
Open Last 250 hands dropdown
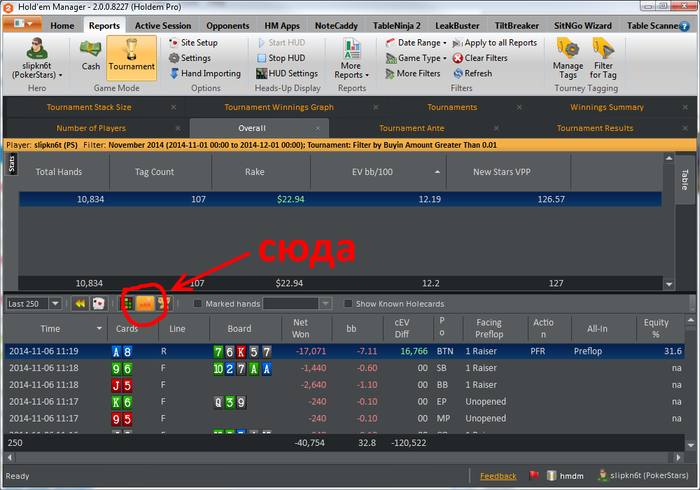pyautogui.click(x=55, y=304)
